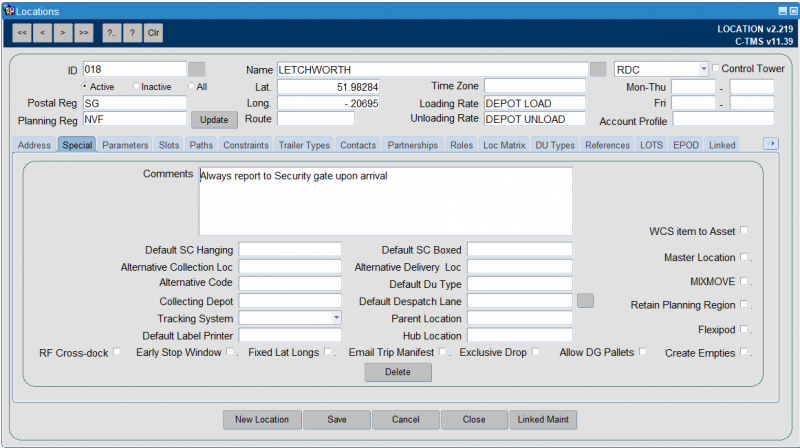The image size is (800, 448).
Task: Select the Inactive radio button
Action: click(136, 86)
